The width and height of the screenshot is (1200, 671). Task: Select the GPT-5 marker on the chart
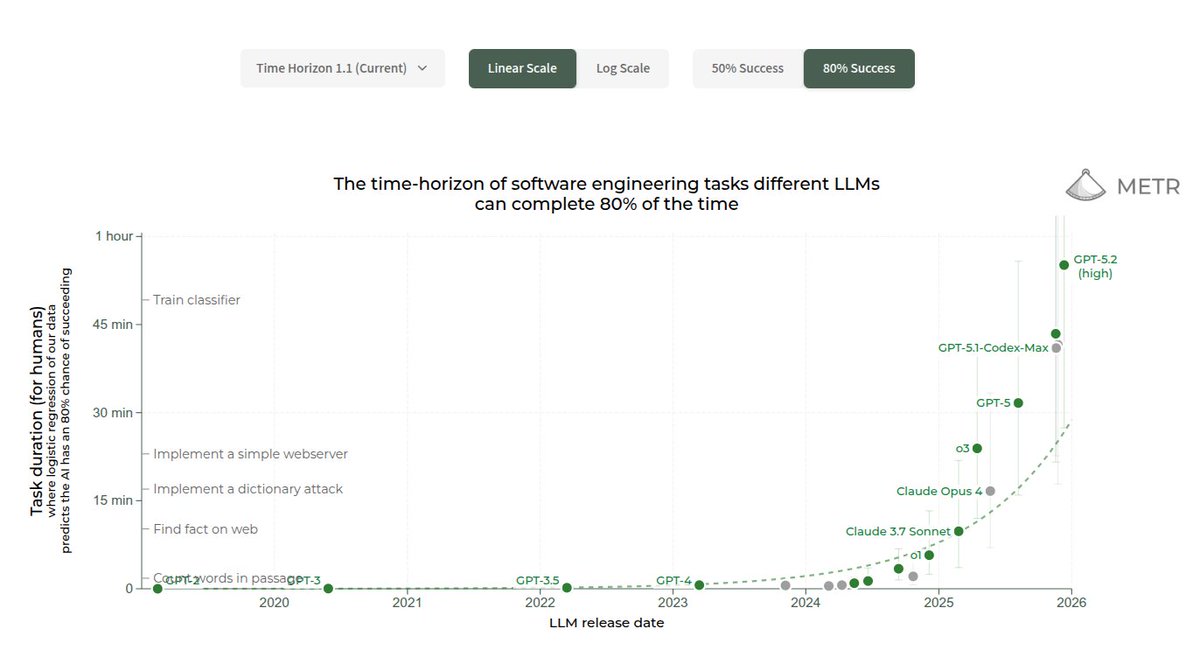(1017, 402)
